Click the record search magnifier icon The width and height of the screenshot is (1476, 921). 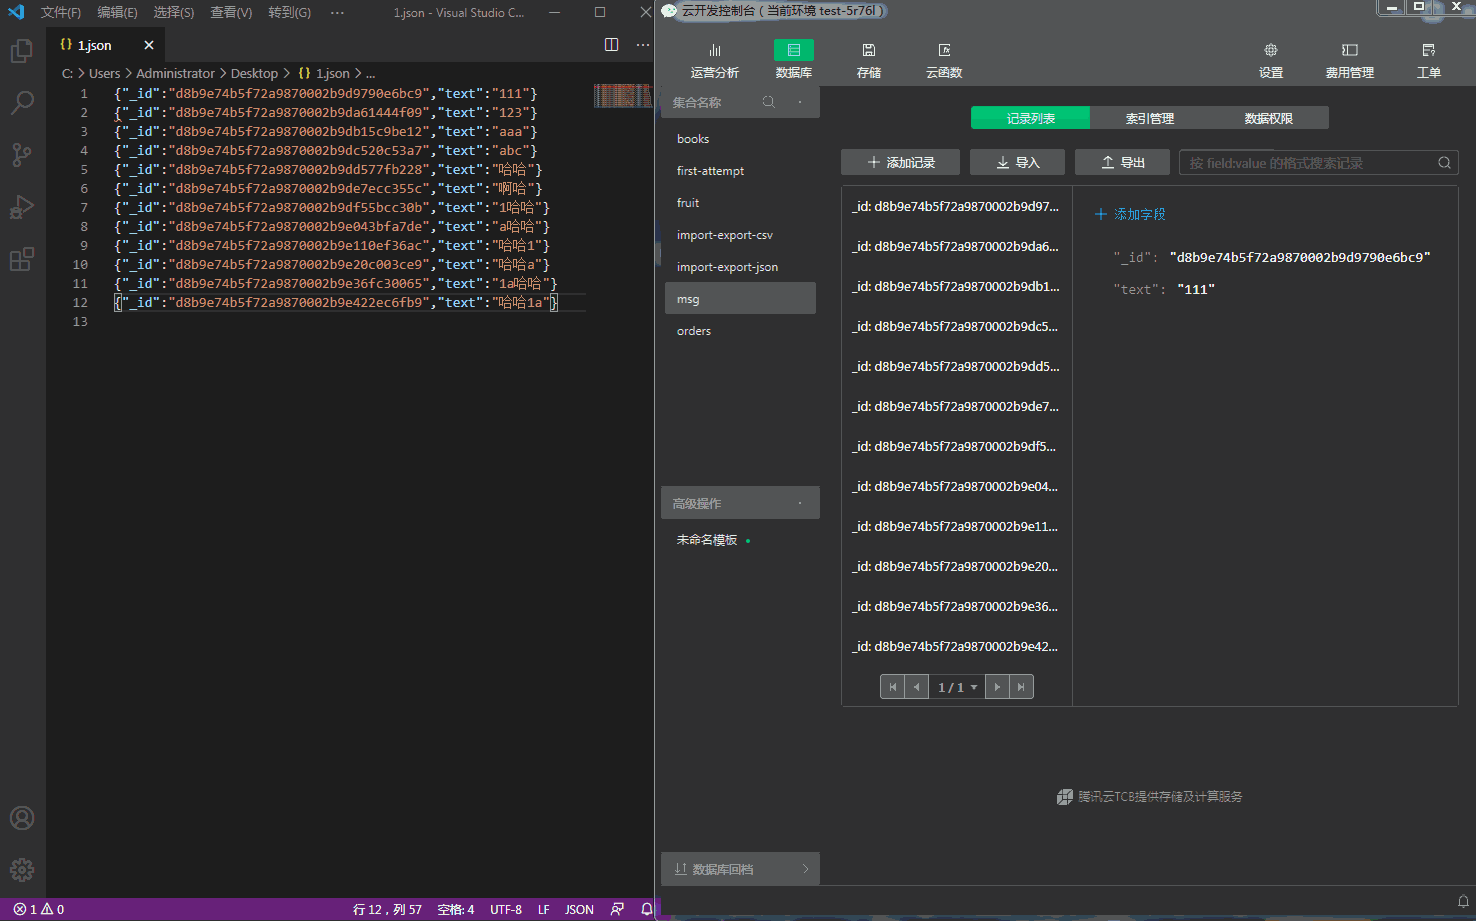(1445, 163)
